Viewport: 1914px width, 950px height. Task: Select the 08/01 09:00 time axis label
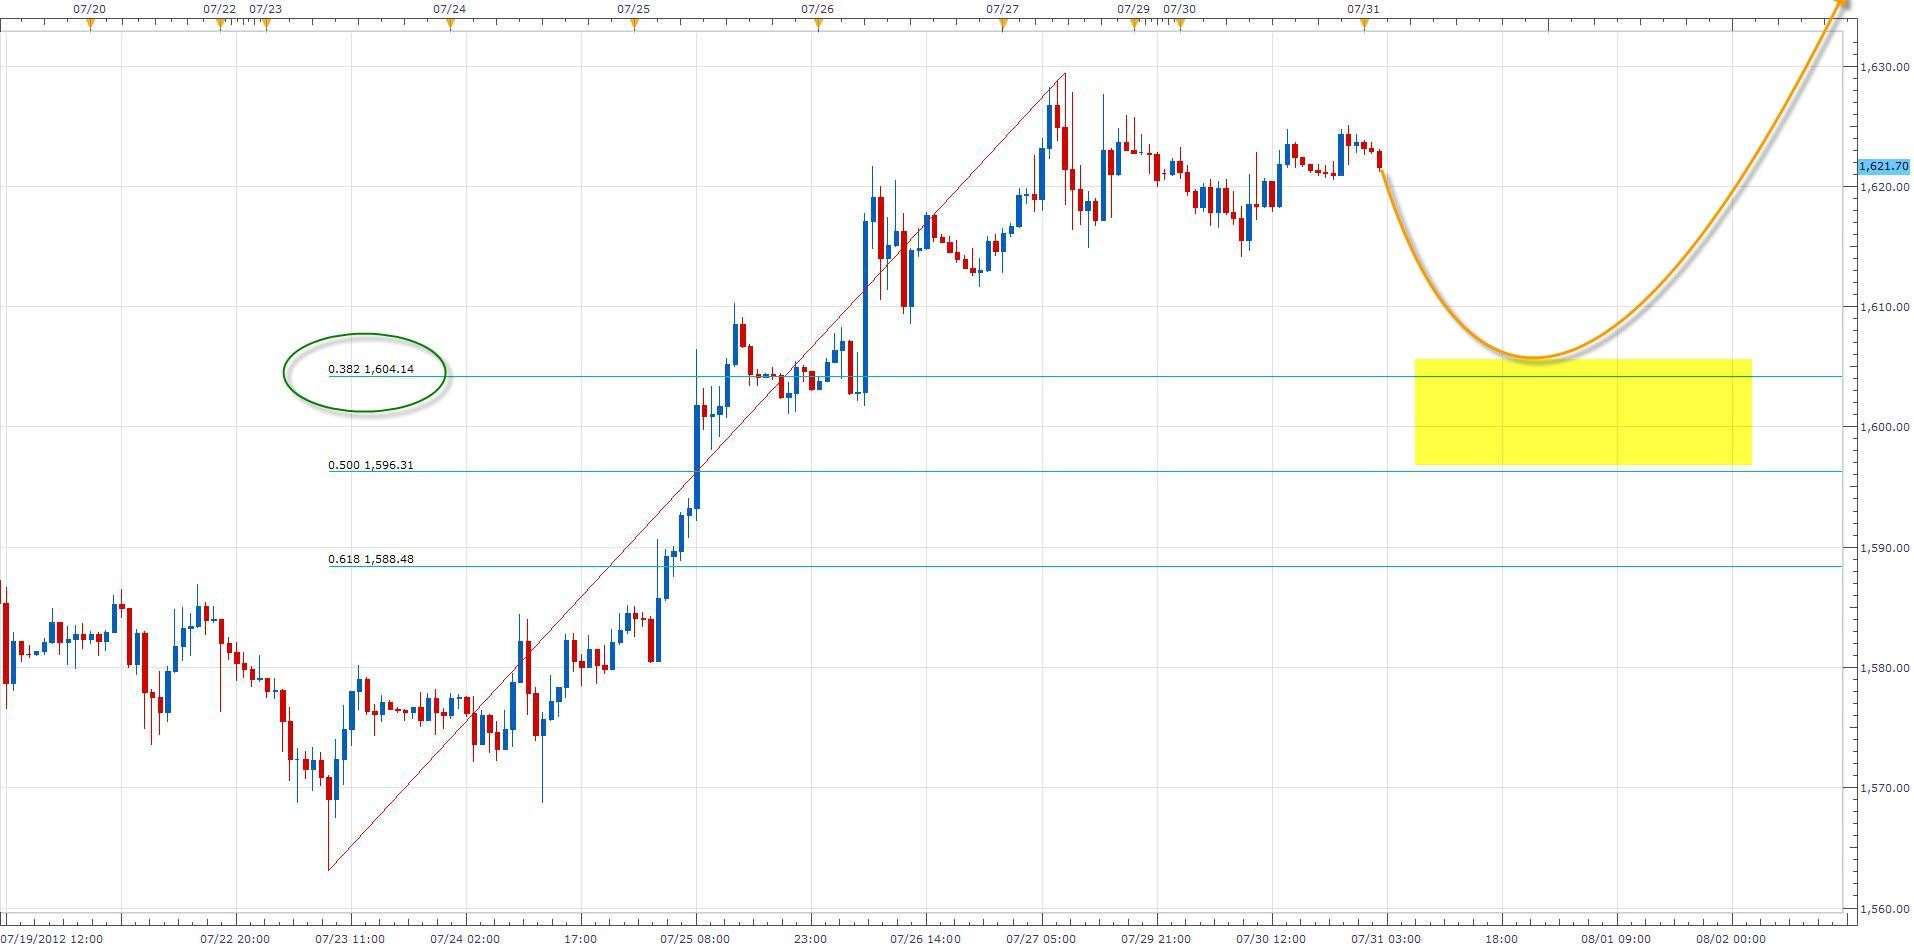click(1616, 939)
